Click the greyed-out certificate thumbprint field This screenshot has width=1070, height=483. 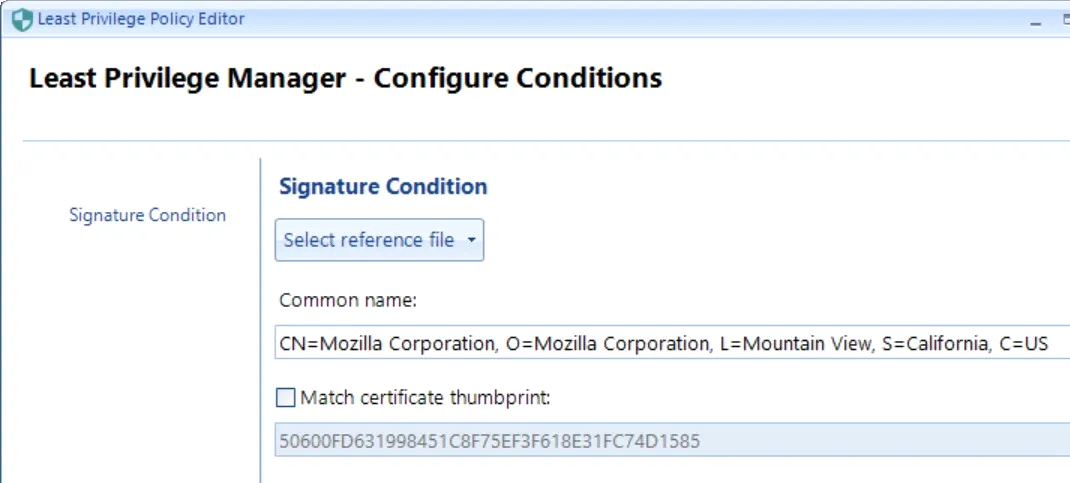coord(670,439)
